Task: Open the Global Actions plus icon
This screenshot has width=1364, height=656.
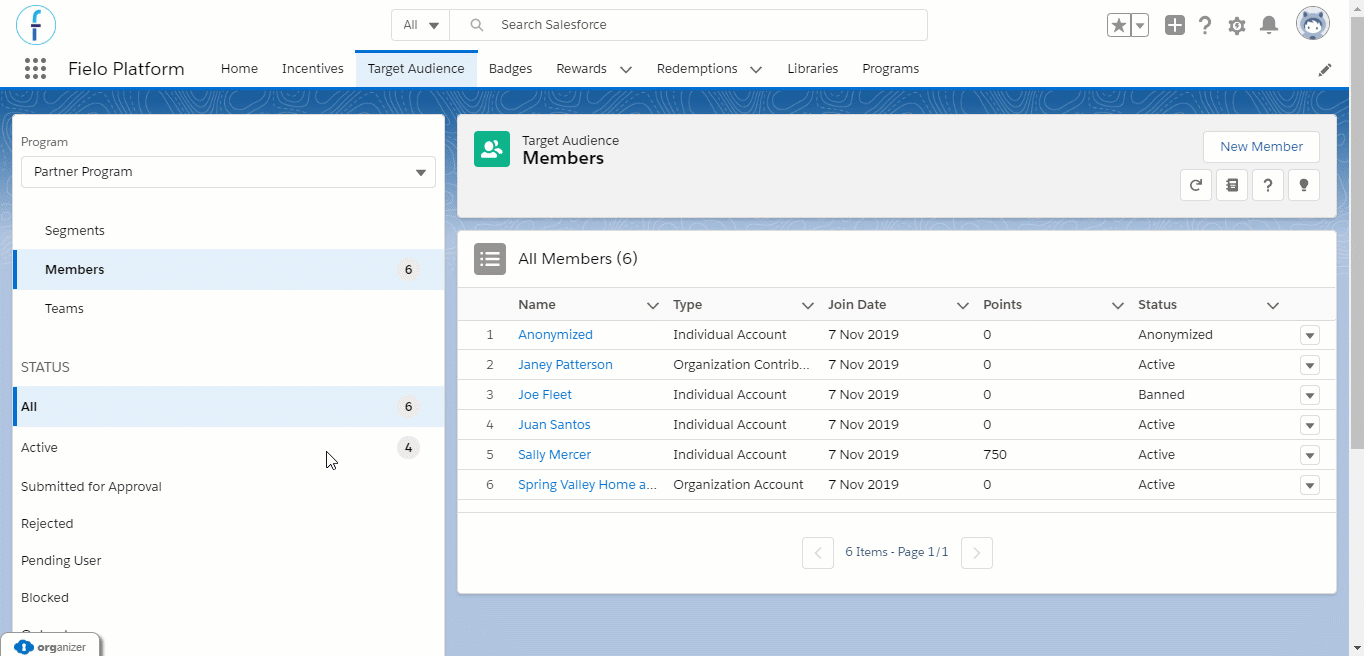Action: tap(1175, 25)
